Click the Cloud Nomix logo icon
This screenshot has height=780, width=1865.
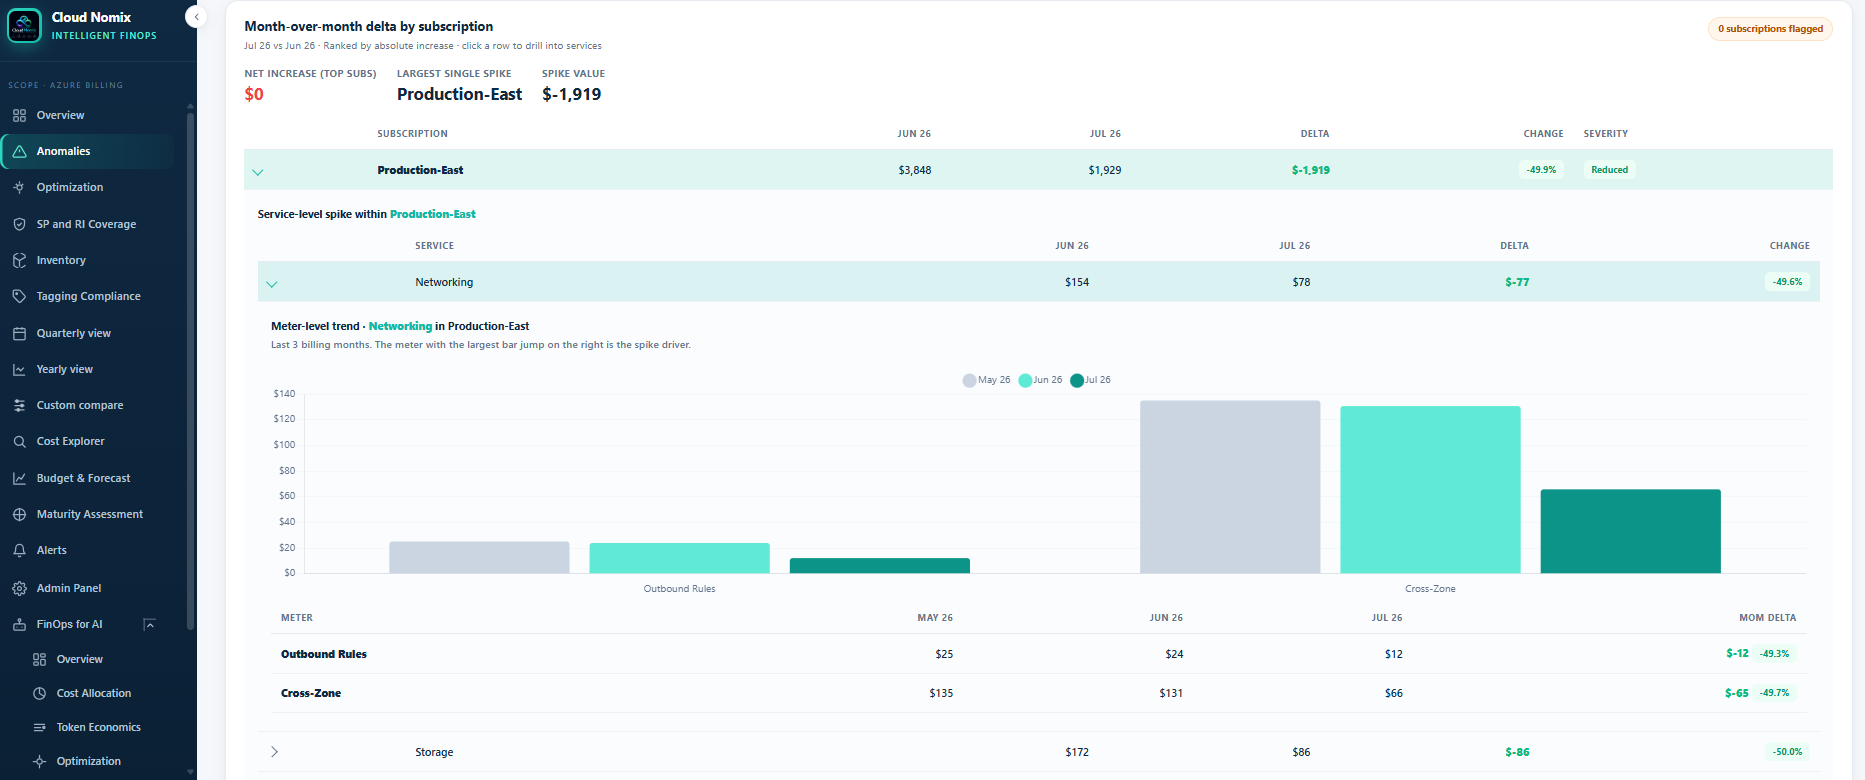(24, 26)
